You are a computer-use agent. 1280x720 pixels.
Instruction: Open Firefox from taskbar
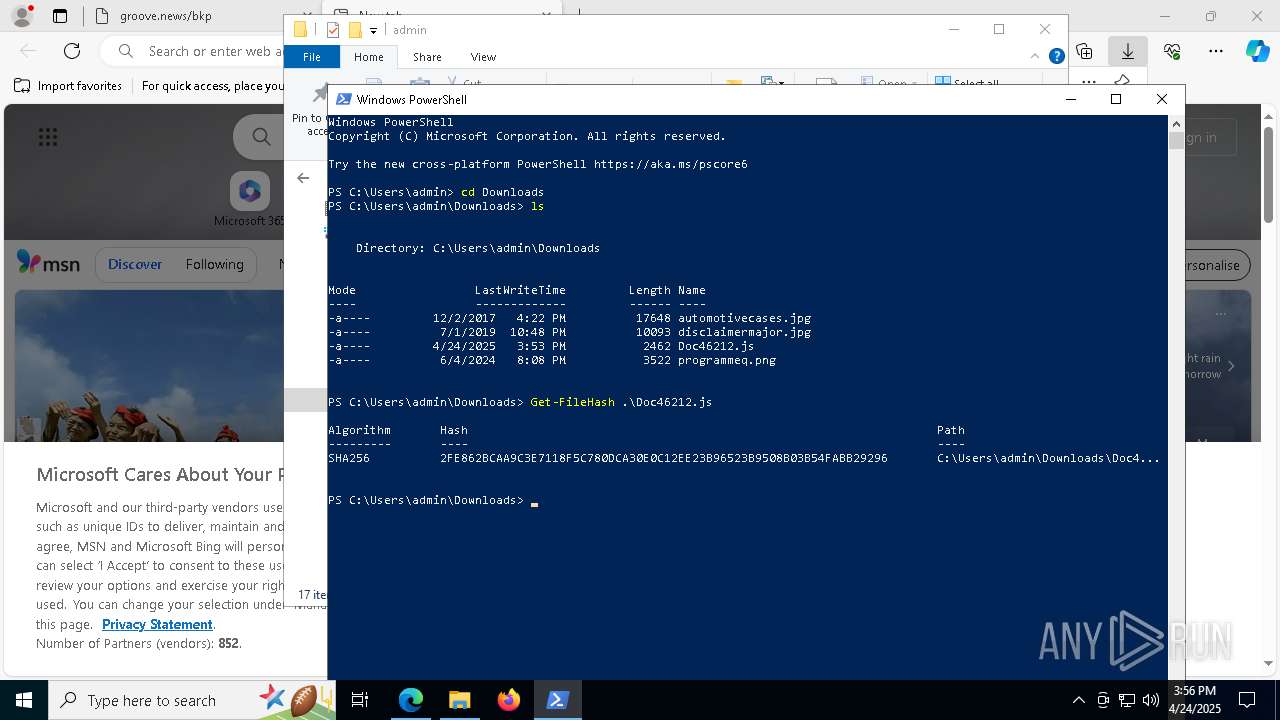(x=508, y=700)
